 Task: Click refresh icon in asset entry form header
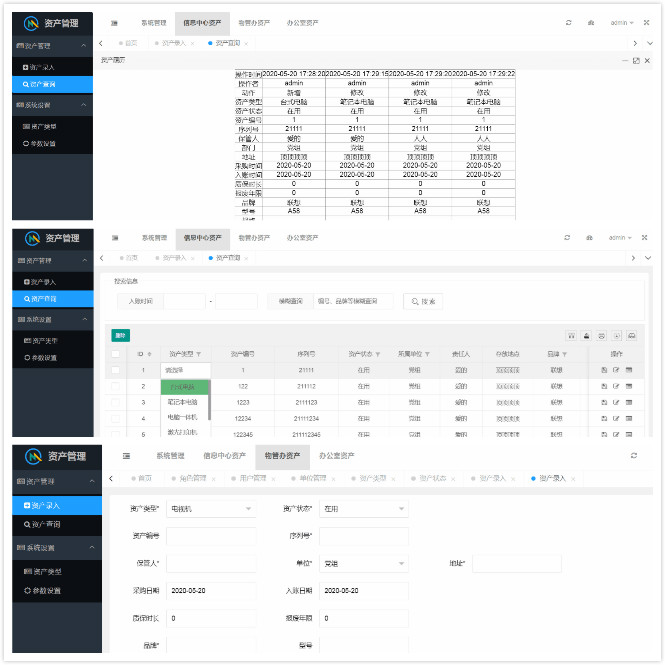tap(634, 455)
